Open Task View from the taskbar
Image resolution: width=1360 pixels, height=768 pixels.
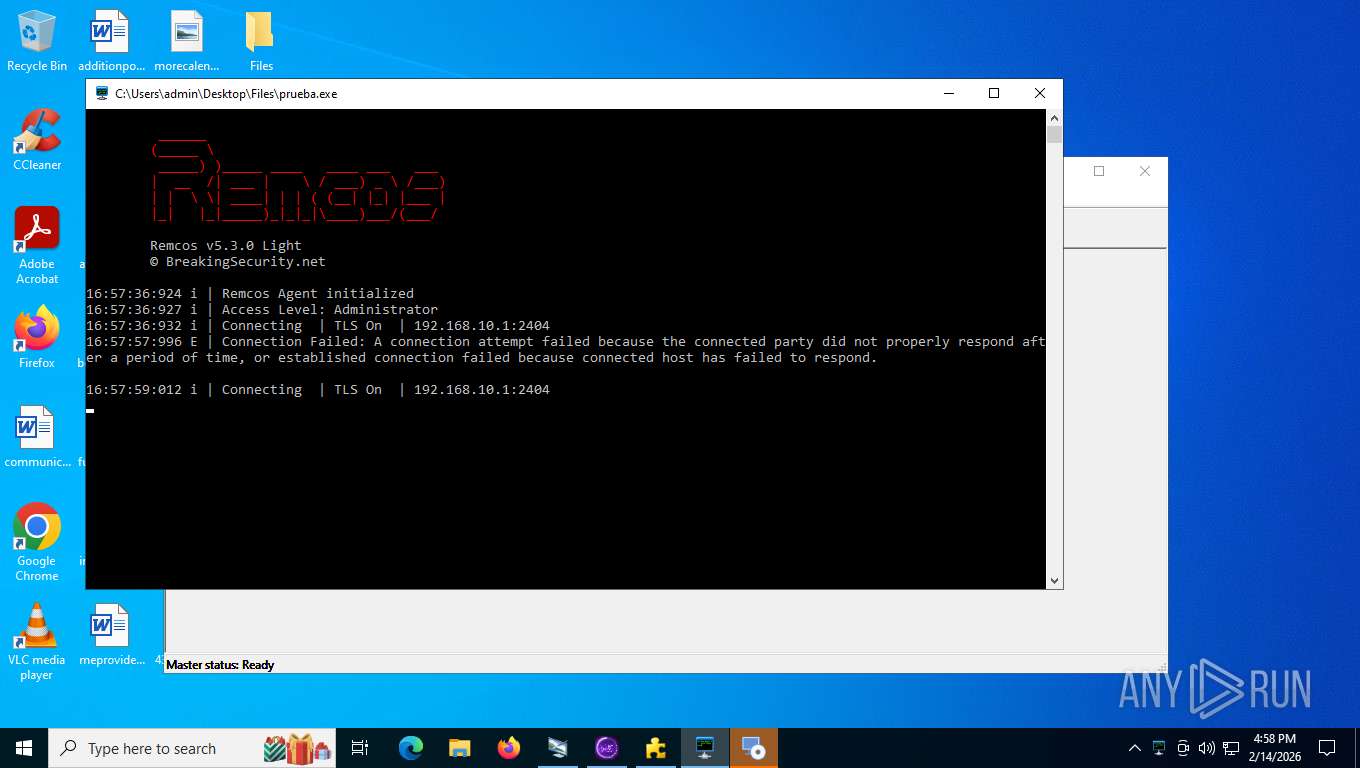click(360, 748)
